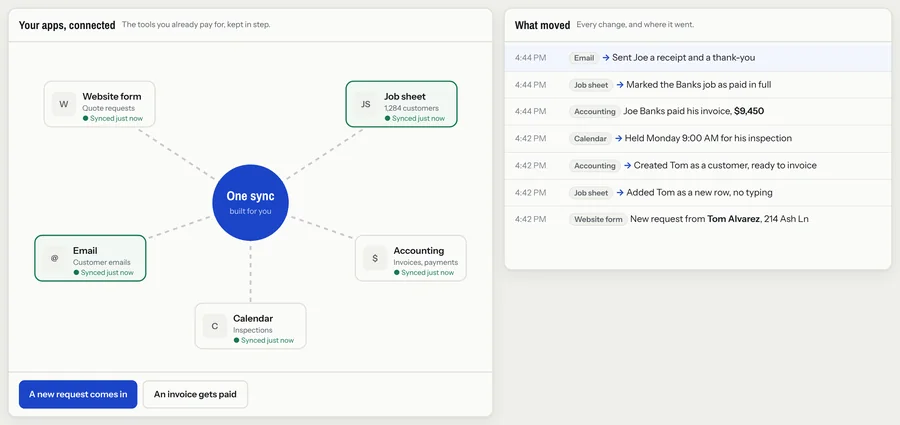Viewport: 900px width, 425px height.
Task: Click 'Inspections' subtitle on Calendar card
Action: coord(253,330)
